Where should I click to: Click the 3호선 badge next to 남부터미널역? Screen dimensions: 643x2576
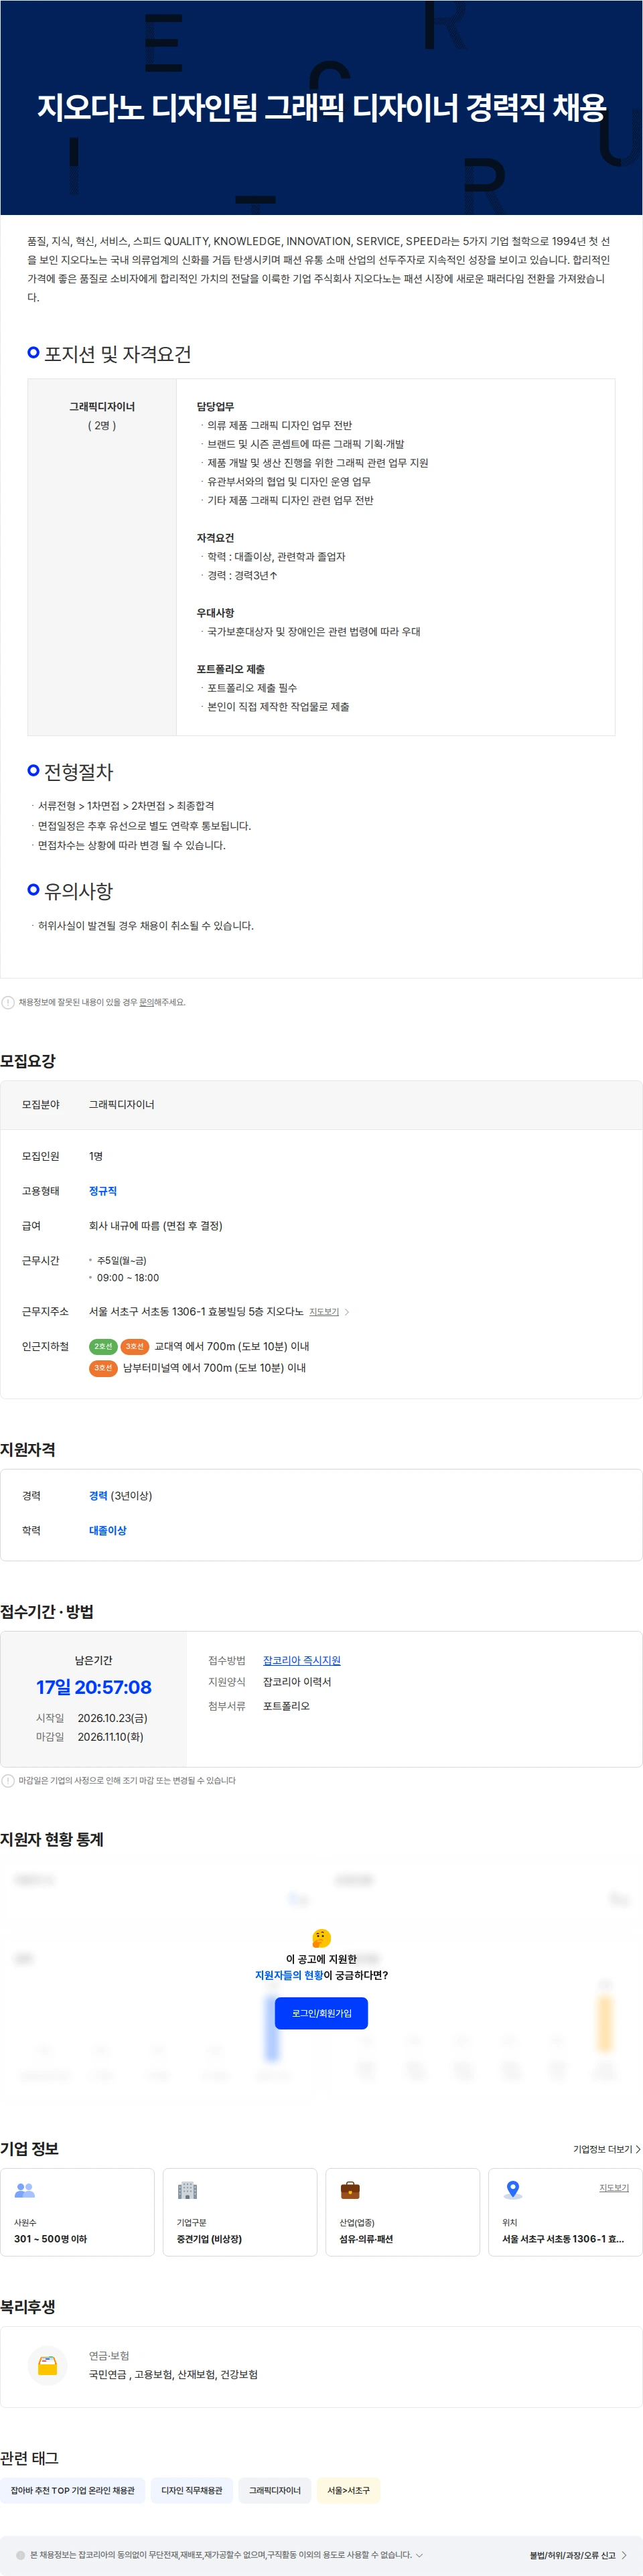[103, 1367]
